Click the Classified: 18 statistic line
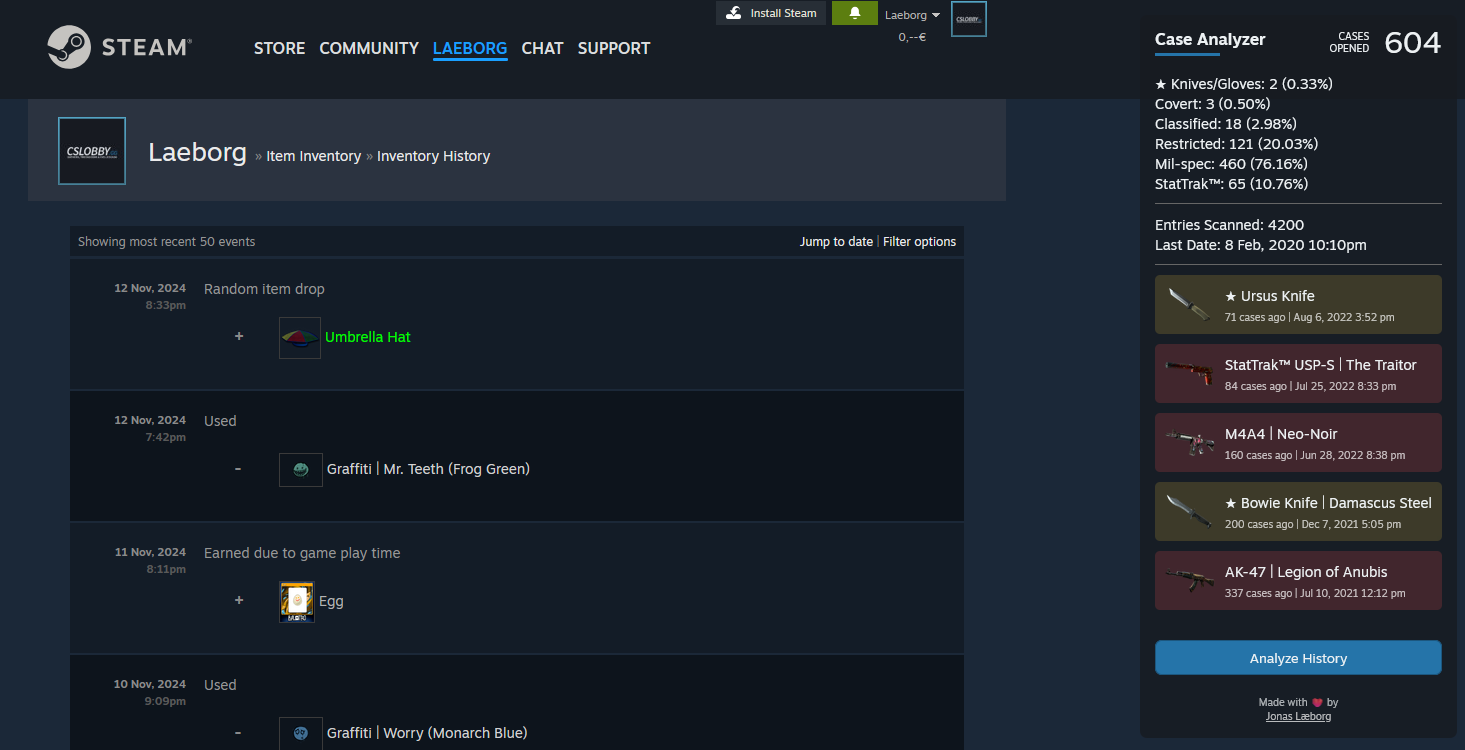The height and width of the screenshot is (750, 1465). [x=1226, y=124]
